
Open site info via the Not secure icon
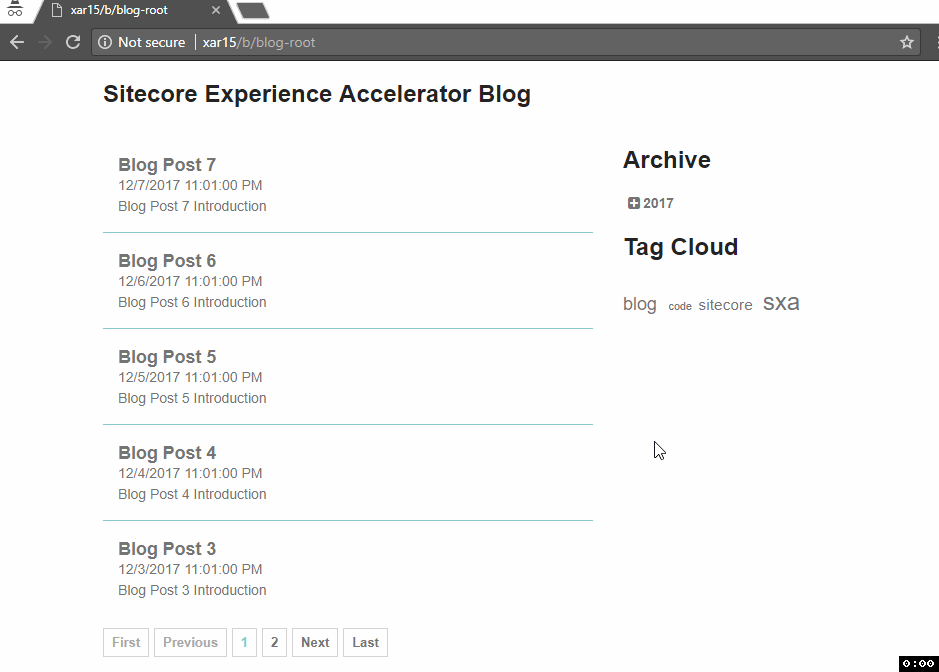105,42
